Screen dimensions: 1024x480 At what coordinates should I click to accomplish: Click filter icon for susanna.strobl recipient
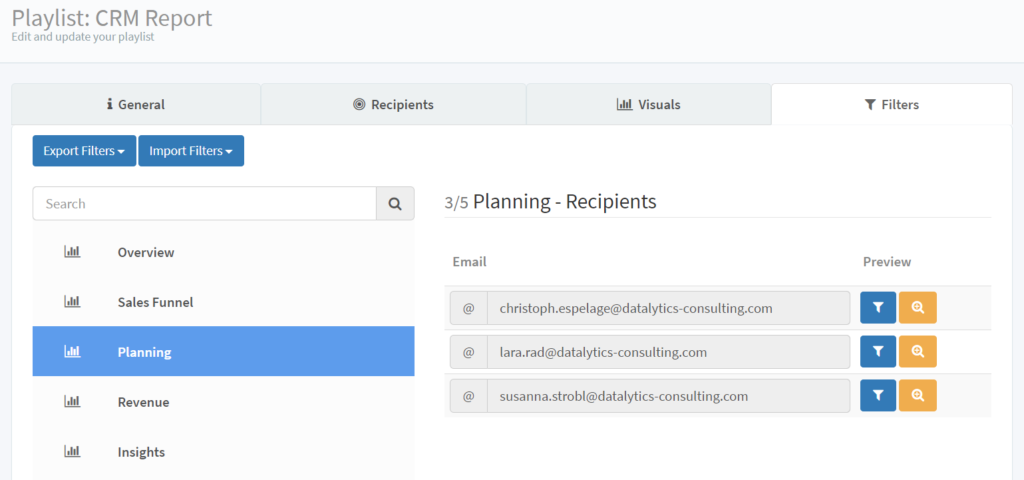(x=878, y=395)
